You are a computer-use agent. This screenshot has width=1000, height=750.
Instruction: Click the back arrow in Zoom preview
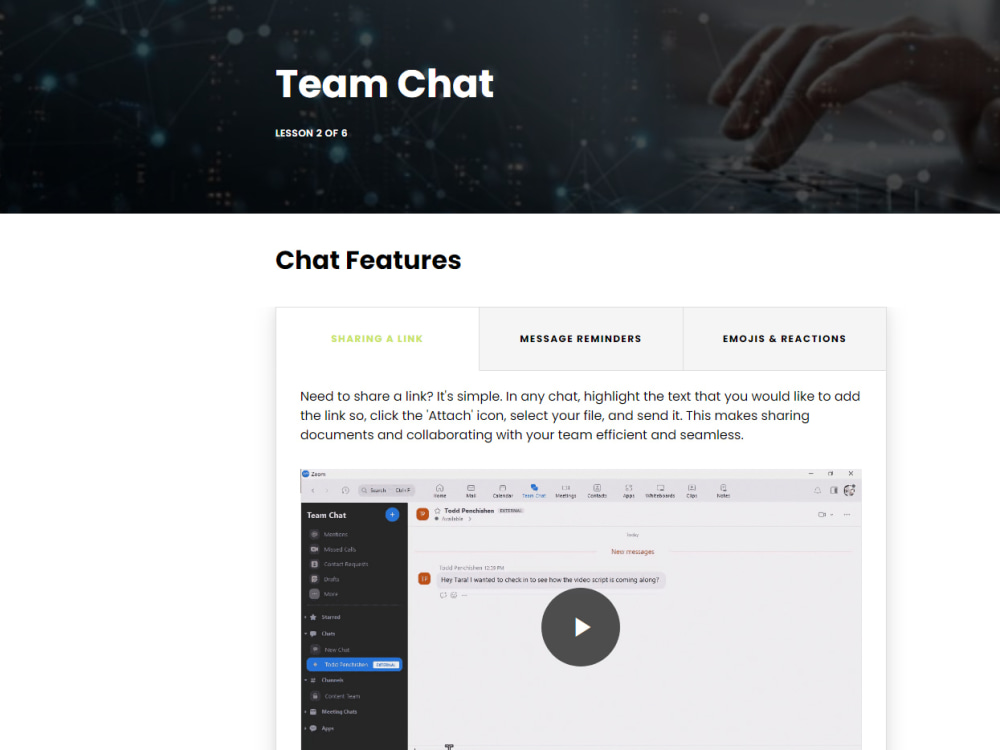(312, 490)
